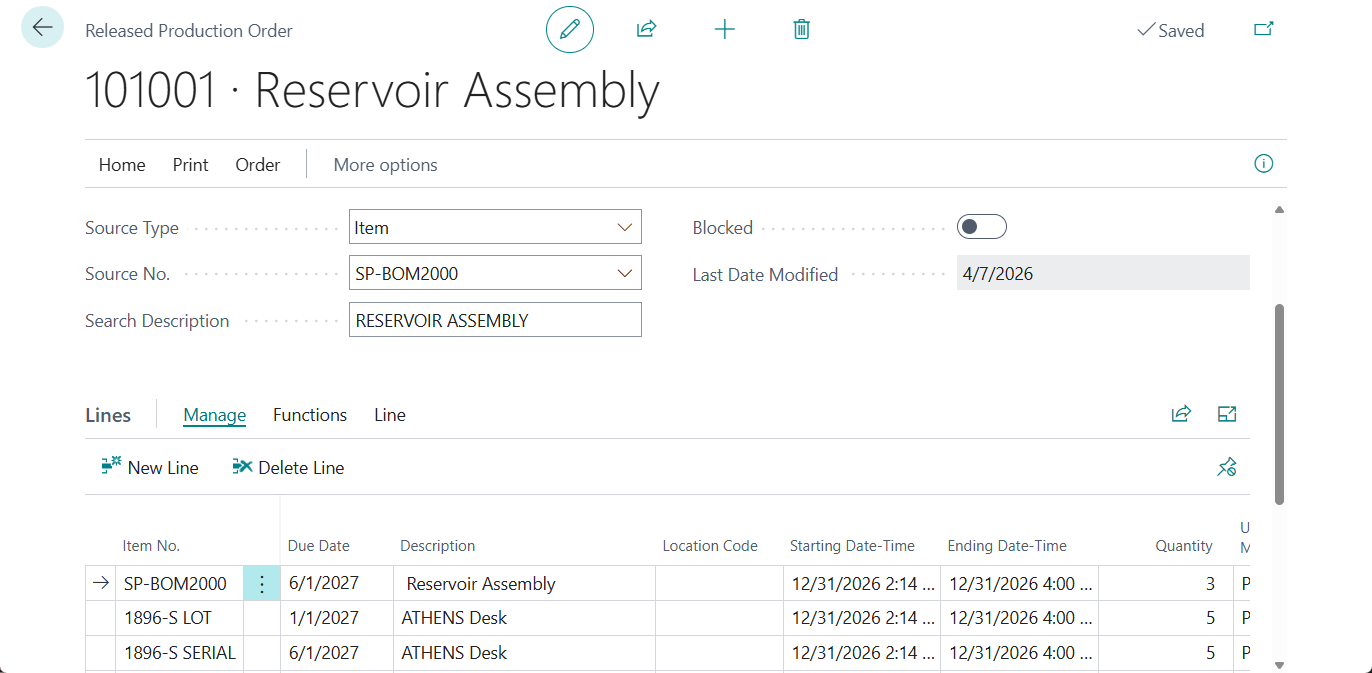Click the Search Description input field
This screenshot has width=1372, height=673.
coord(494,319)
